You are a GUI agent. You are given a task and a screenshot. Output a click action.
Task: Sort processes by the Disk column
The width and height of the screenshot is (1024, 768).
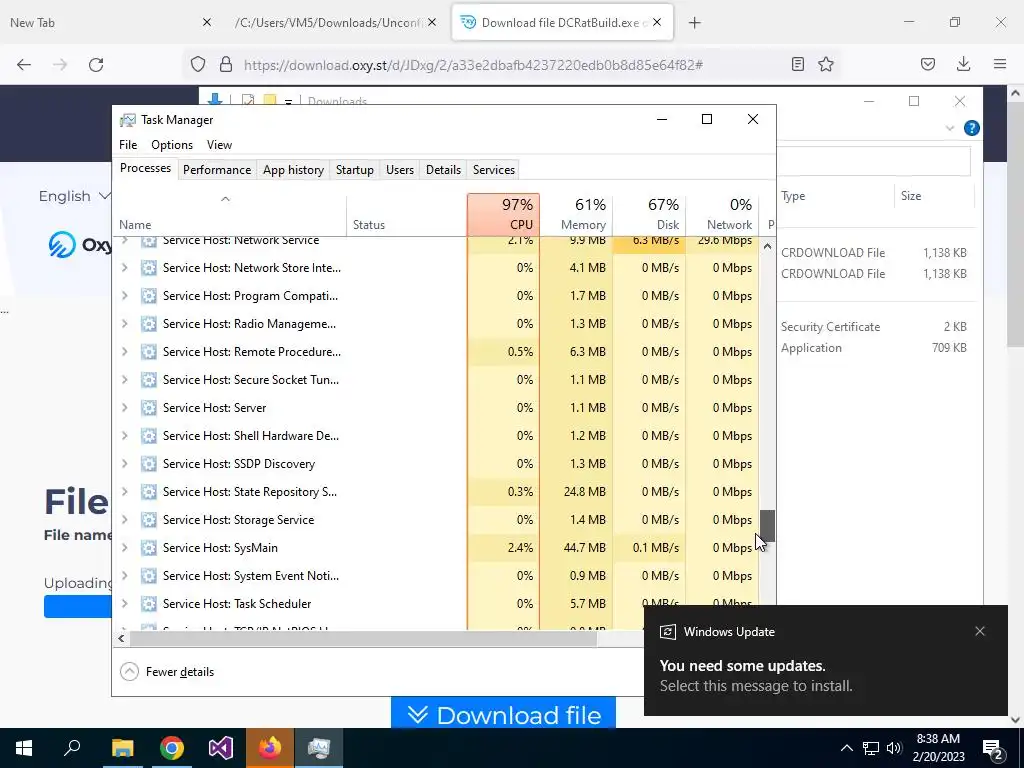click(x=649, y=214)
